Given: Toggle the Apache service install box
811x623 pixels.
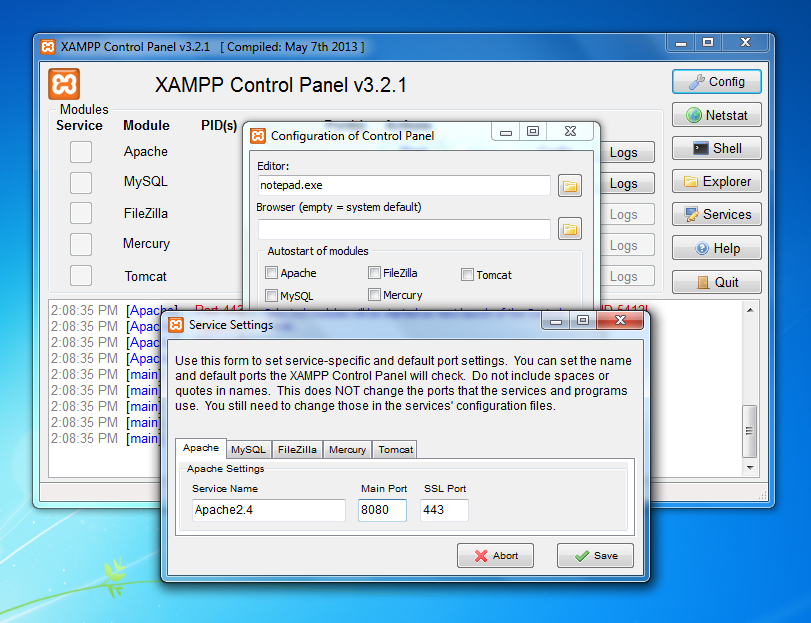Looking at the screenshot, I should point(81,152).
